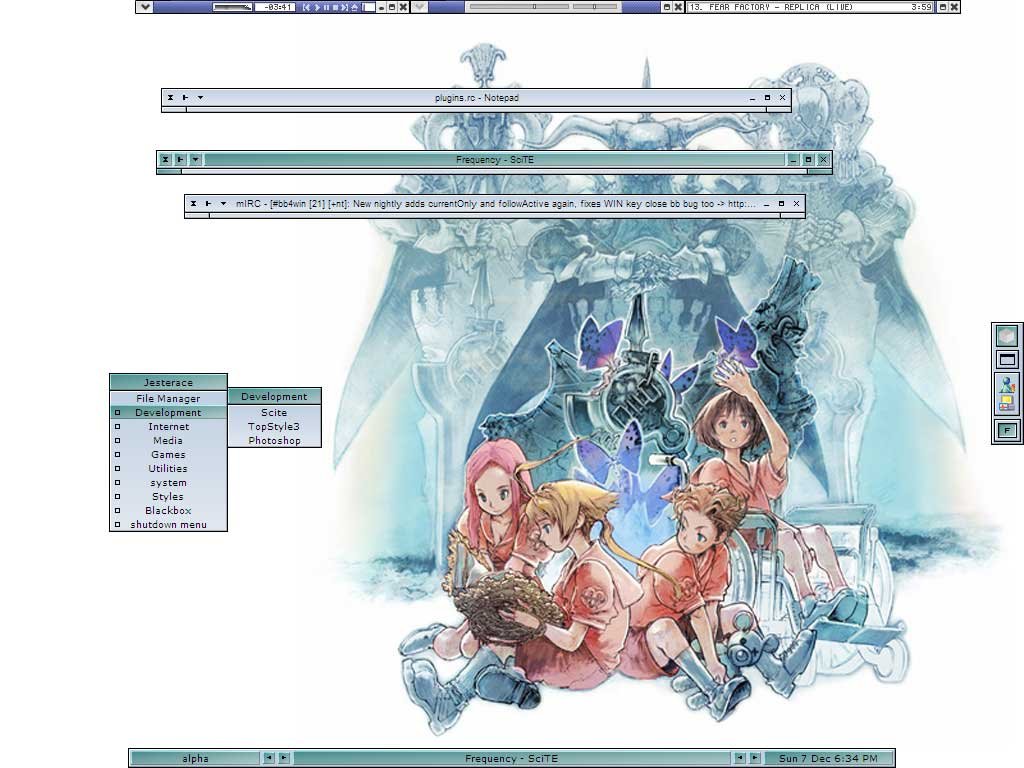Open the Blackbox submenu
Viewport: 1024px width, 768px height.
168,511
